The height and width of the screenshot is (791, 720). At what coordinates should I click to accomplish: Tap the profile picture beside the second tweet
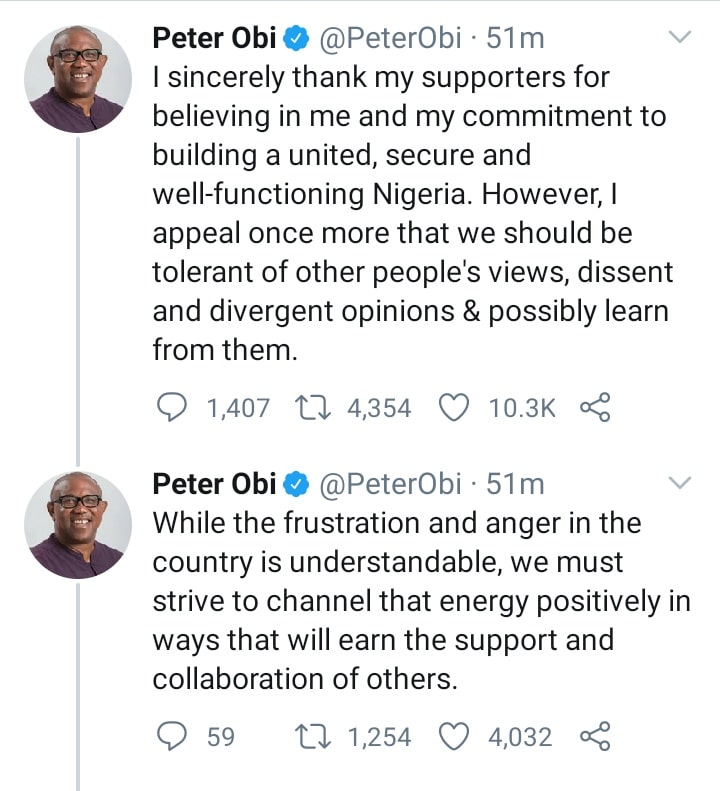click(x=78, y=525)
